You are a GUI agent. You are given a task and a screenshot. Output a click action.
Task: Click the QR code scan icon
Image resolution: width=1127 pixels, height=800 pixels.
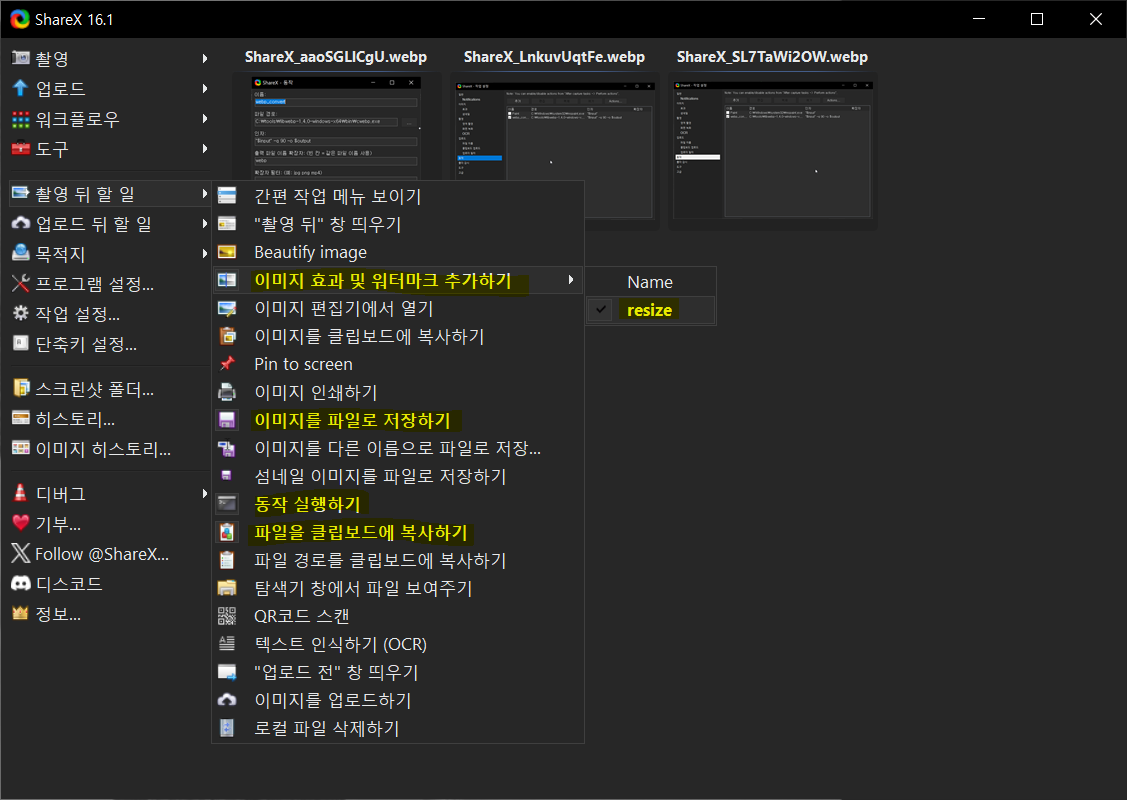point(227,616)
